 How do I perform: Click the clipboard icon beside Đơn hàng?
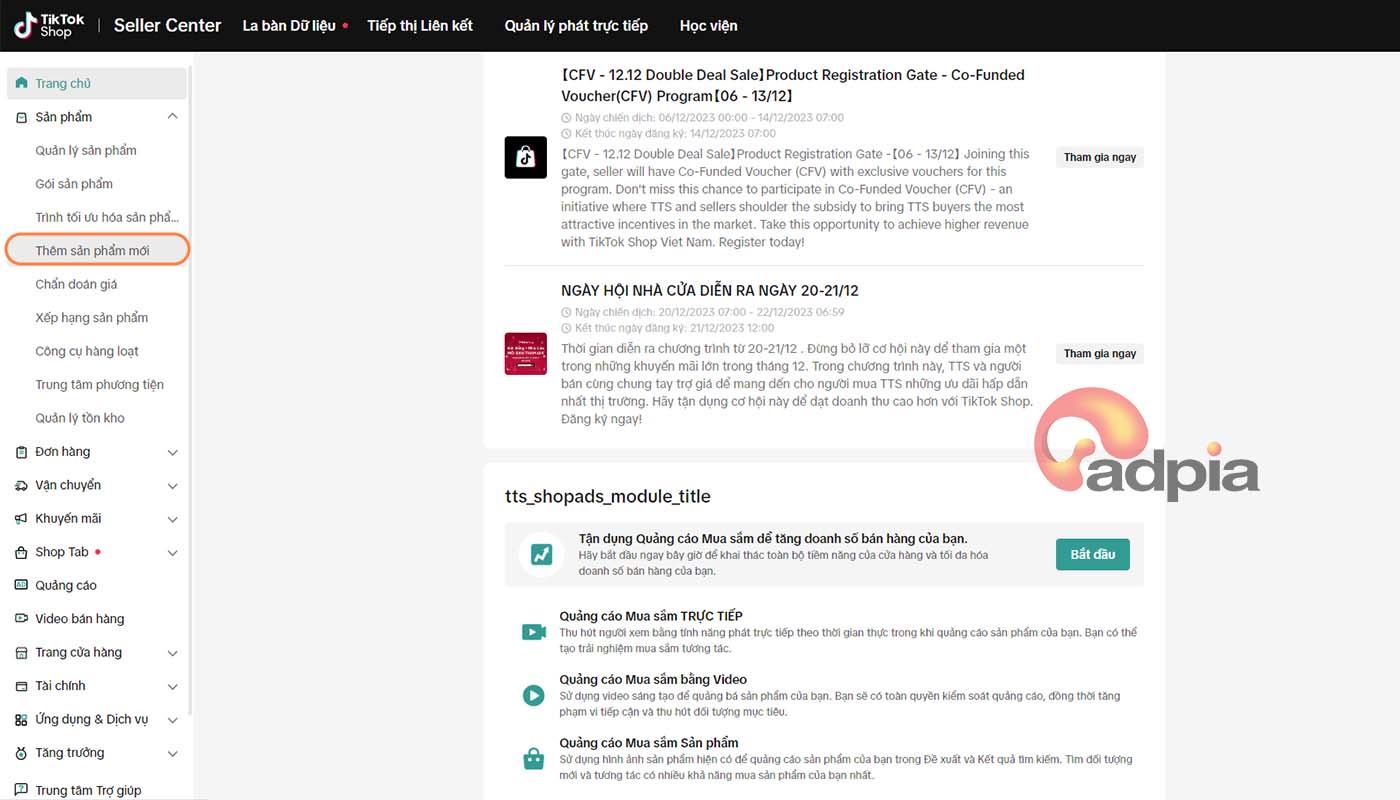[x=22, y=452]
